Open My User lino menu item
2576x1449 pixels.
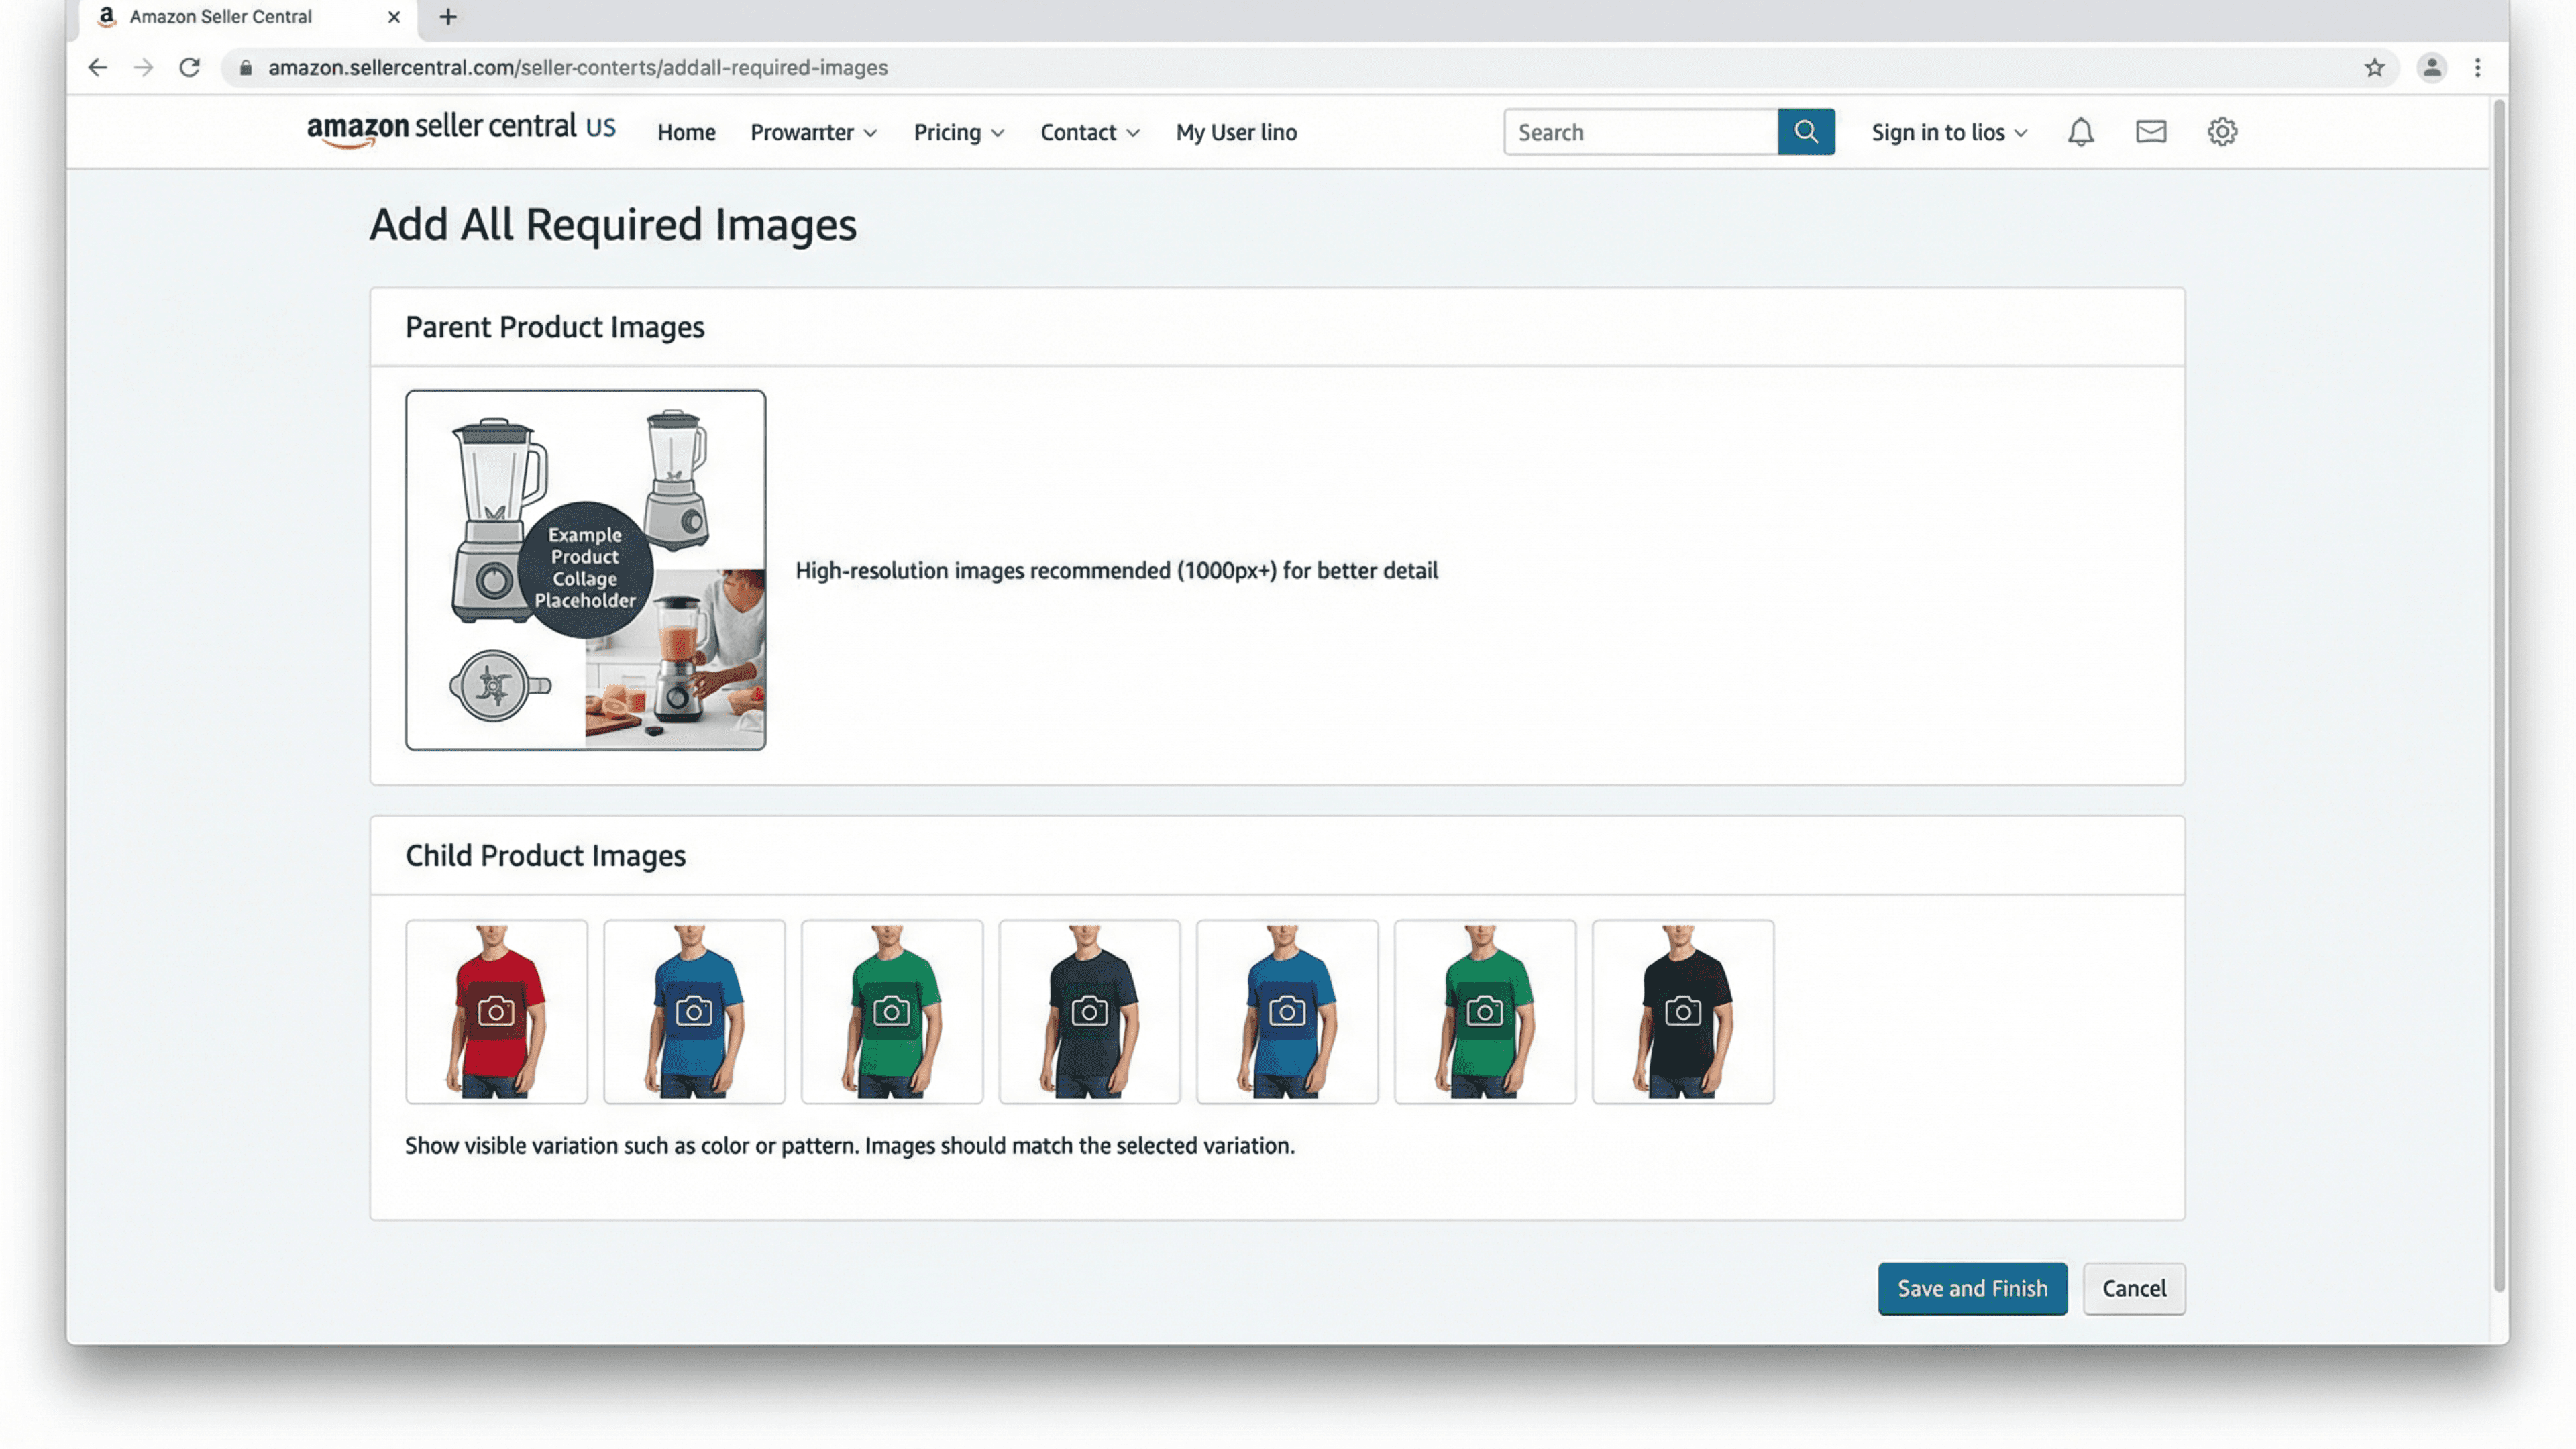tap(1236, 133)
